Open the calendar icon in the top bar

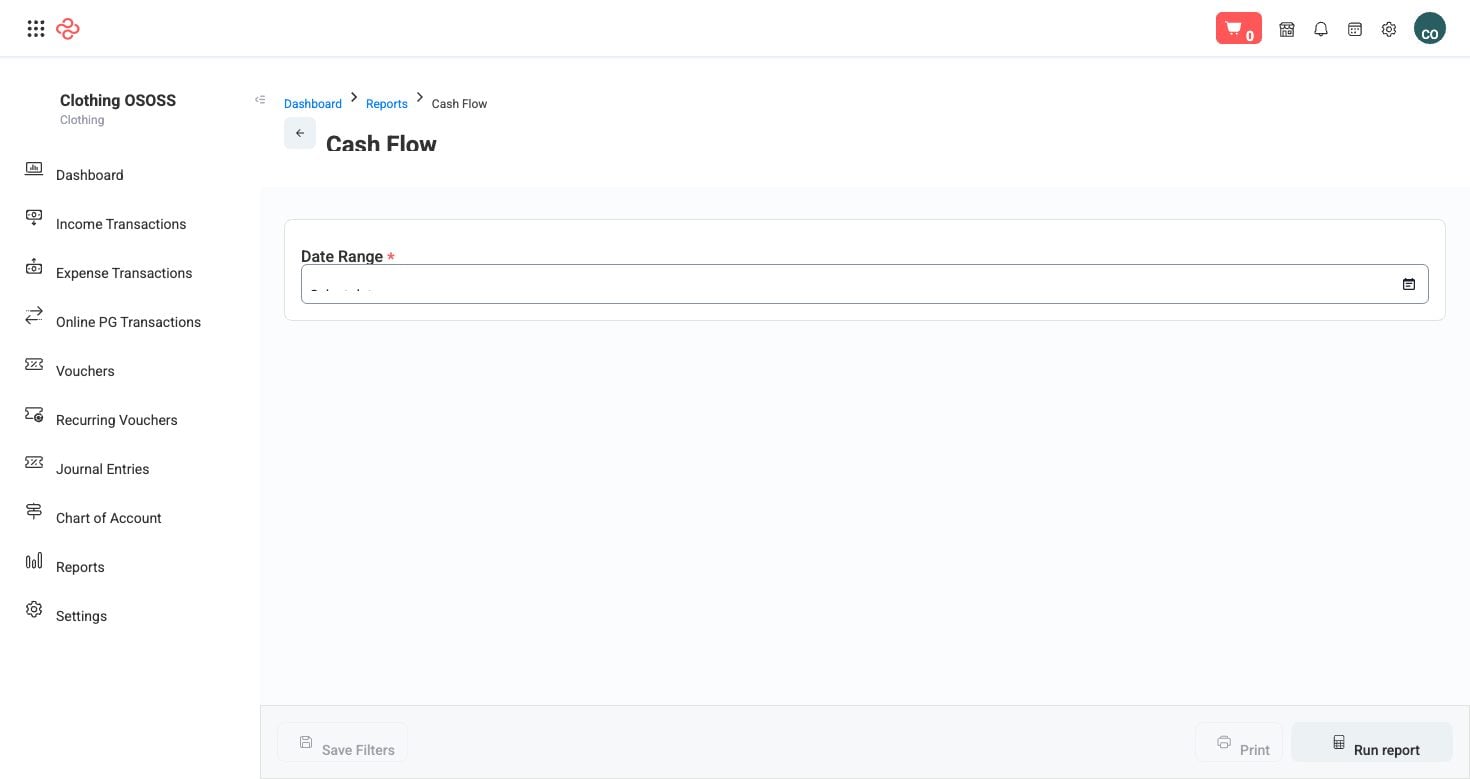[1355, 29]
